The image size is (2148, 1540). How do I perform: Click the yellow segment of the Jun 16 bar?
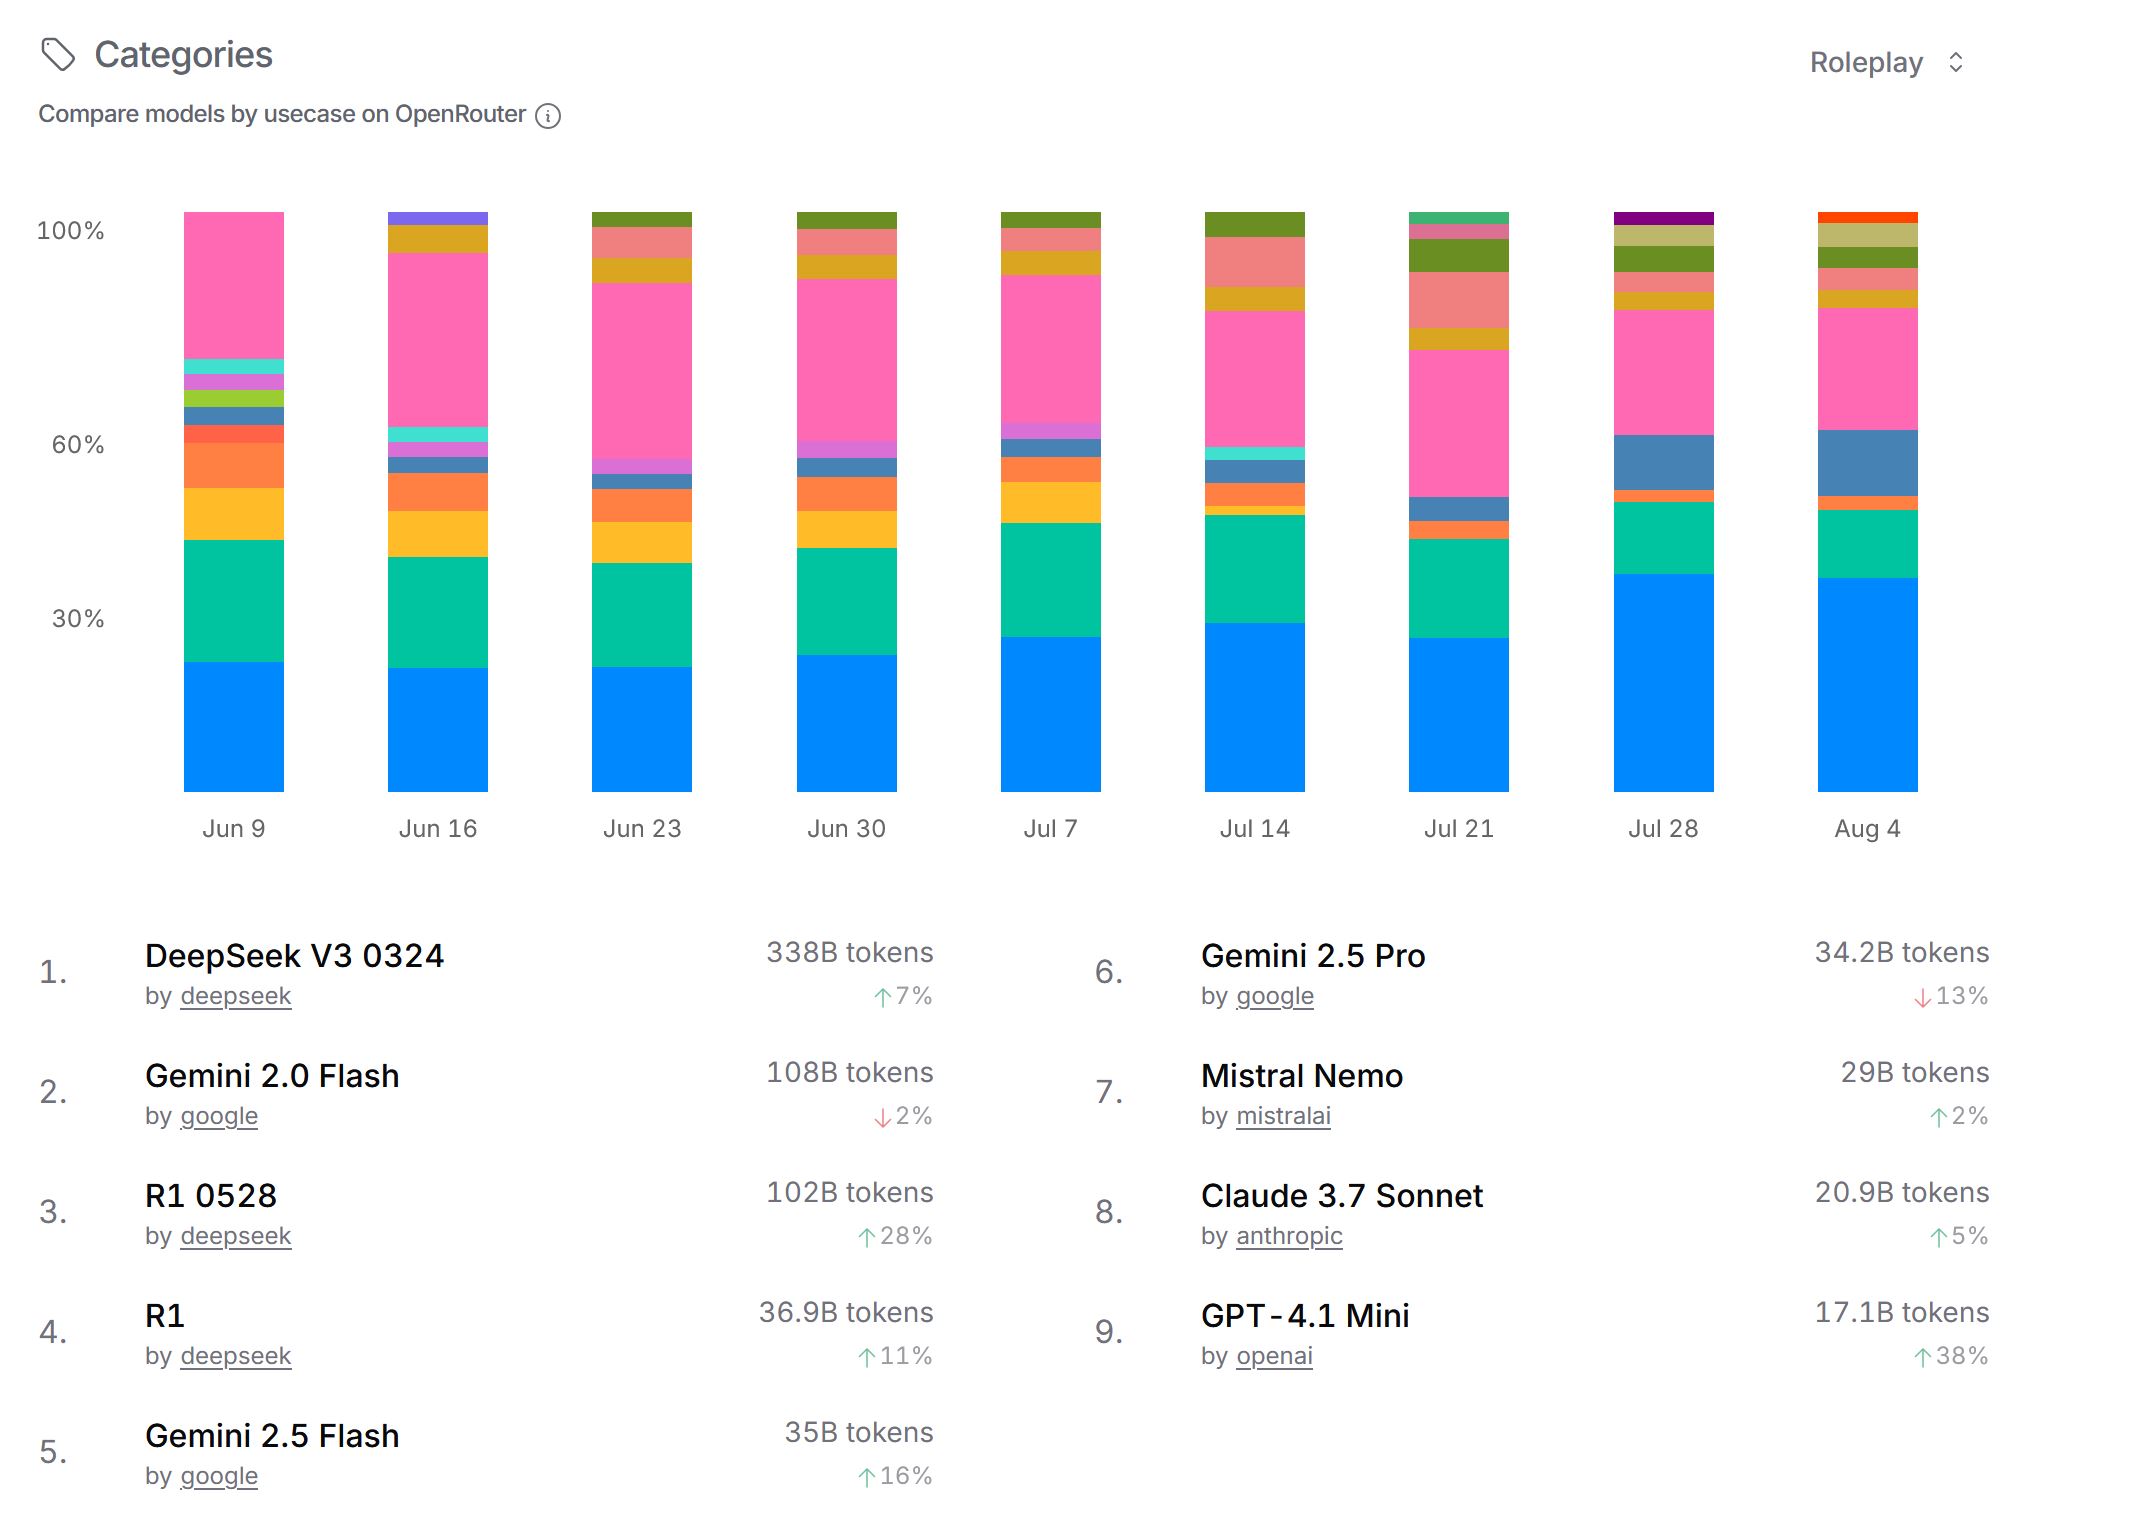click(438, 534)
